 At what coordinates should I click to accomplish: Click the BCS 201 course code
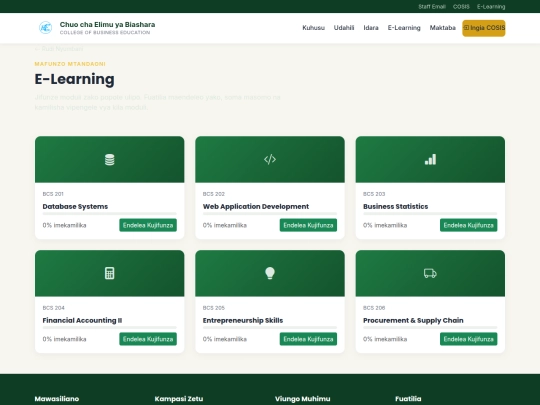[53, 194]
